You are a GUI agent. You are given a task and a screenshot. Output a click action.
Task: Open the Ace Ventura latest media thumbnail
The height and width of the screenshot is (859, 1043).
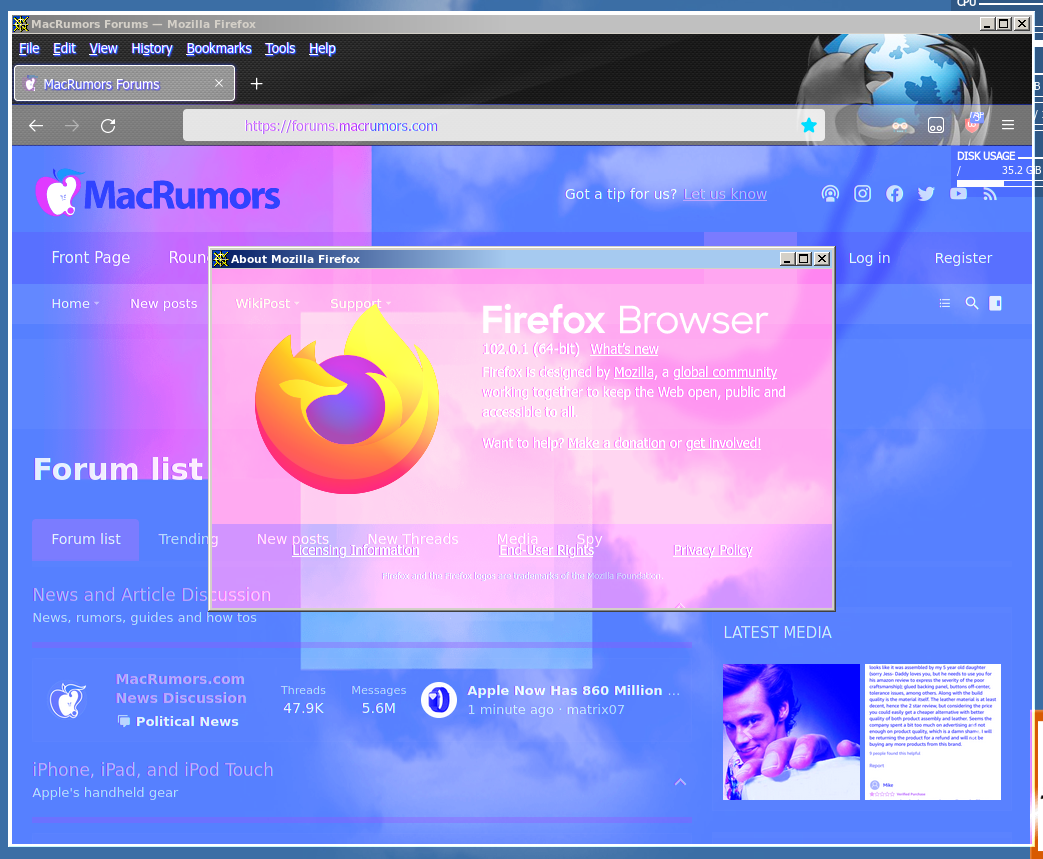(791, 732)
